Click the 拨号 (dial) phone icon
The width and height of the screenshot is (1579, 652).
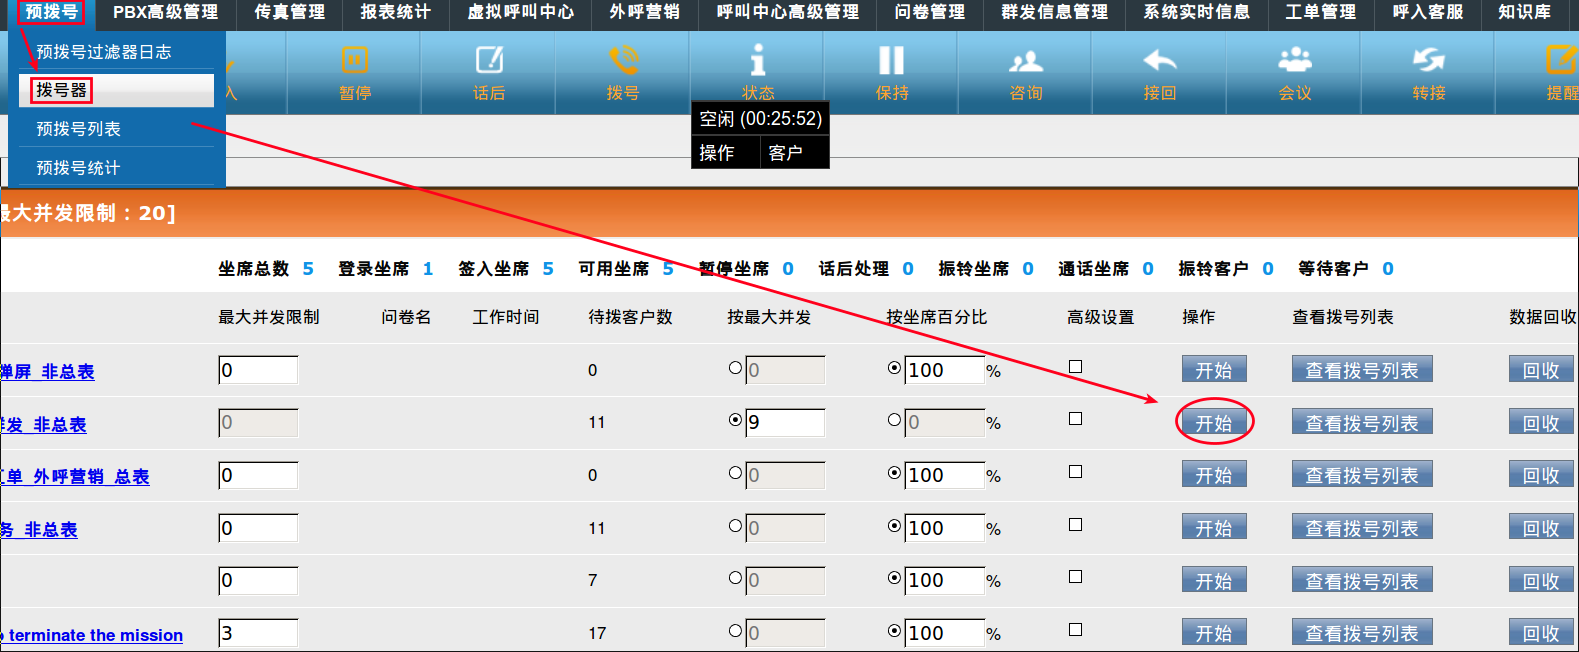coord(623,61)
